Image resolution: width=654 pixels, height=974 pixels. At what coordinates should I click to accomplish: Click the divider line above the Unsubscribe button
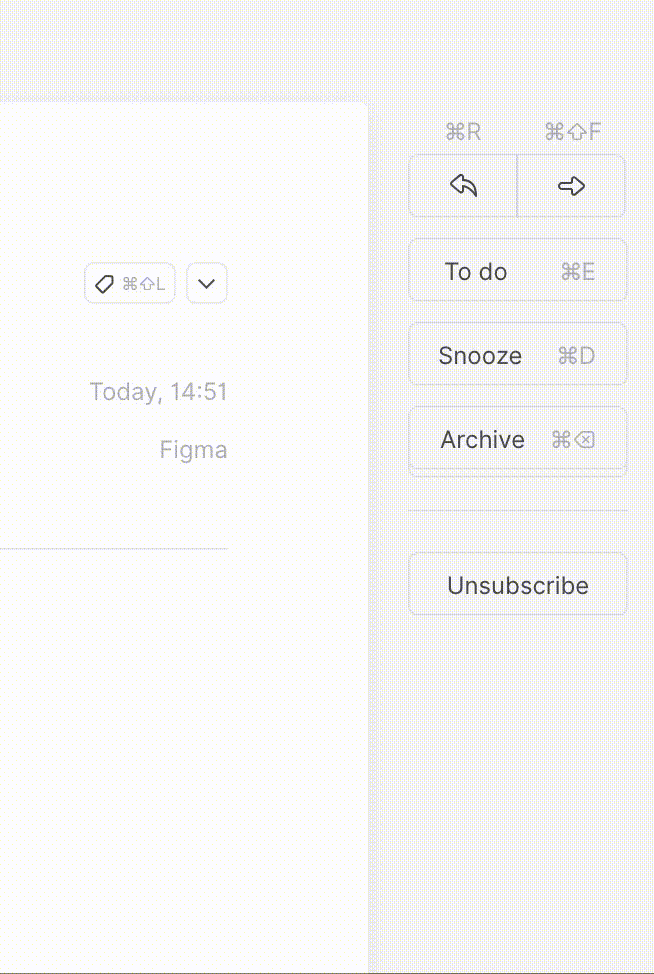518,509
